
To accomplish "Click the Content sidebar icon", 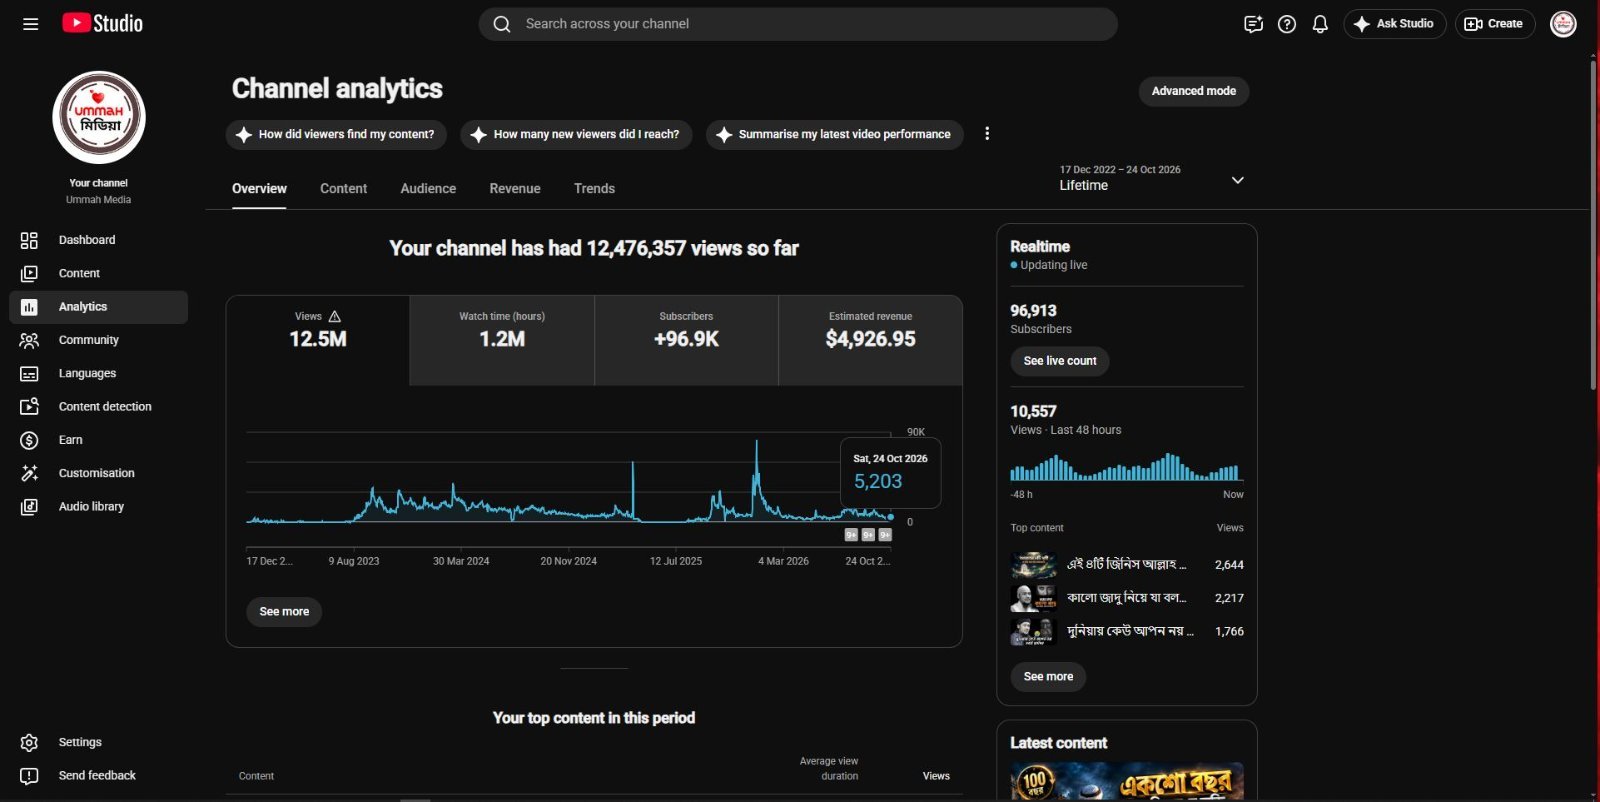I will click(x=29, y=273).
